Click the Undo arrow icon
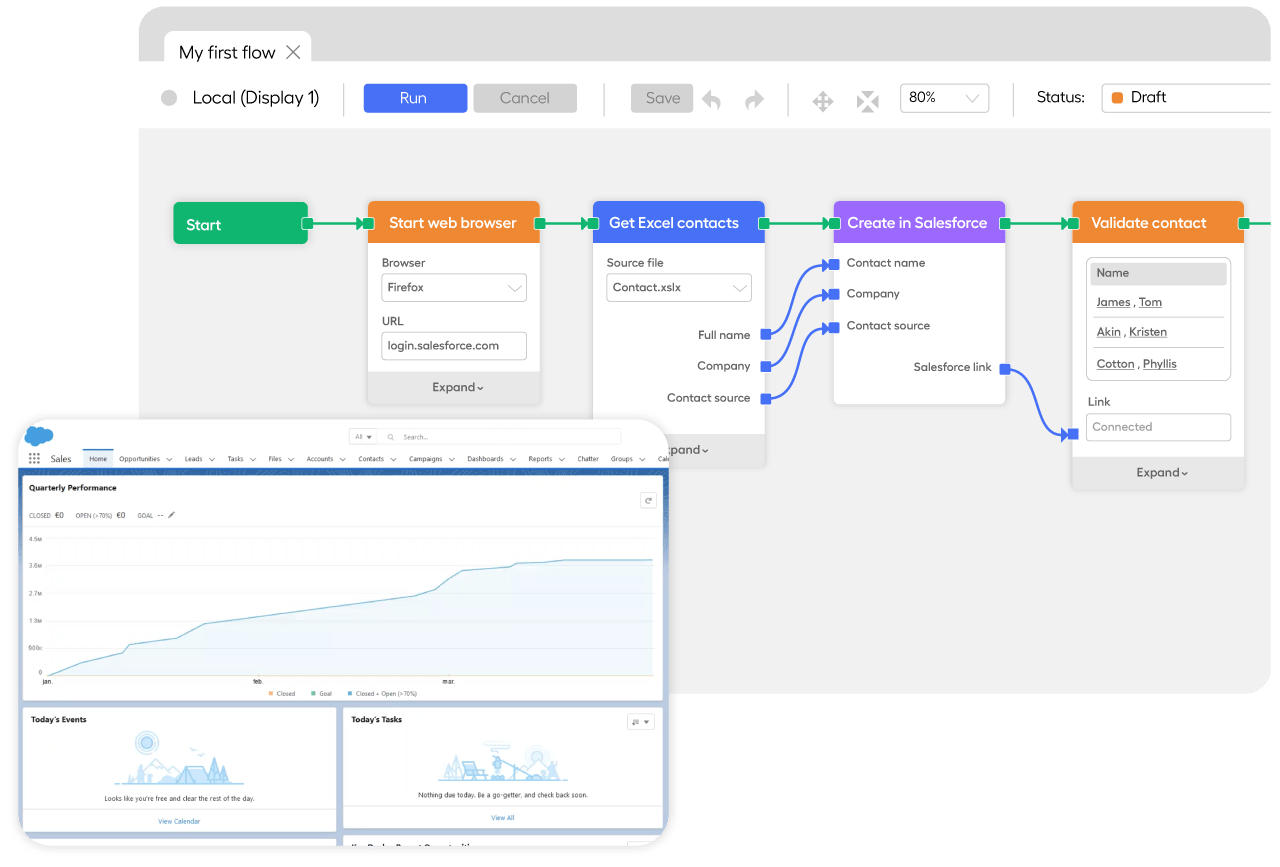 [712, 100]
